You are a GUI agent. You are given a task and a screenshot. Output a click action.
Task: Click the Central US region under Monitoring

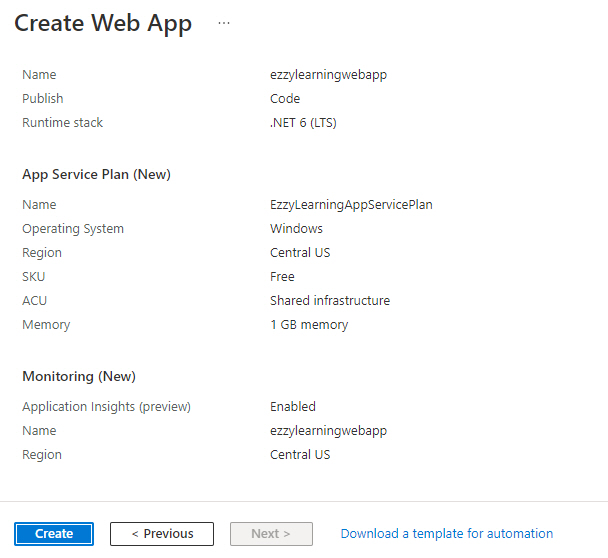300,454
